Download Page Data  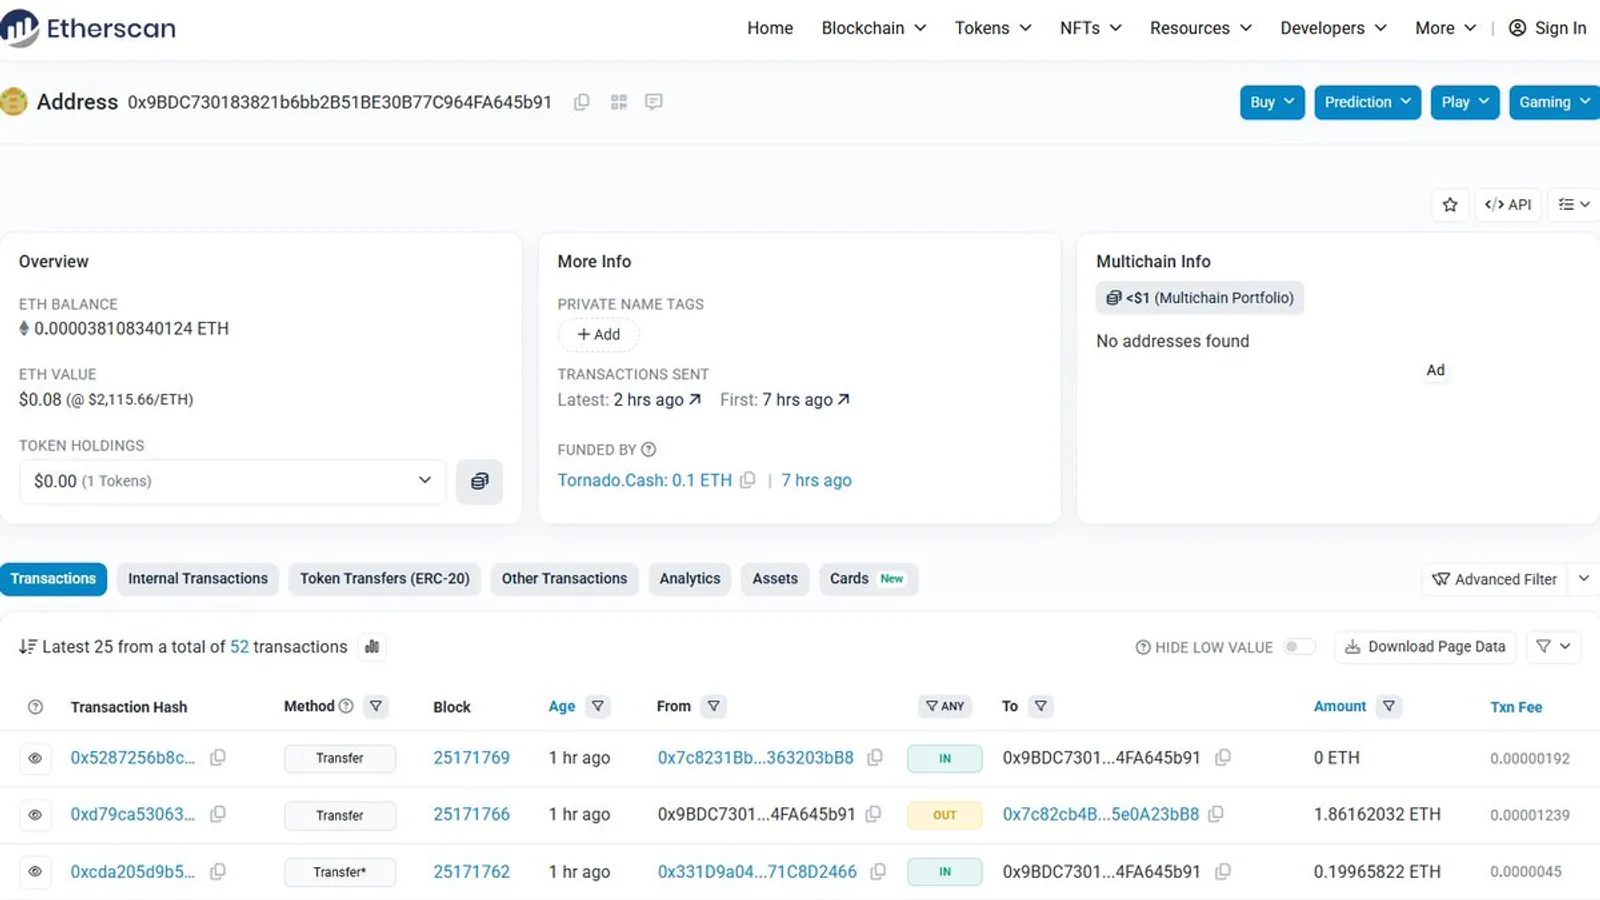tap(1426, 647)
